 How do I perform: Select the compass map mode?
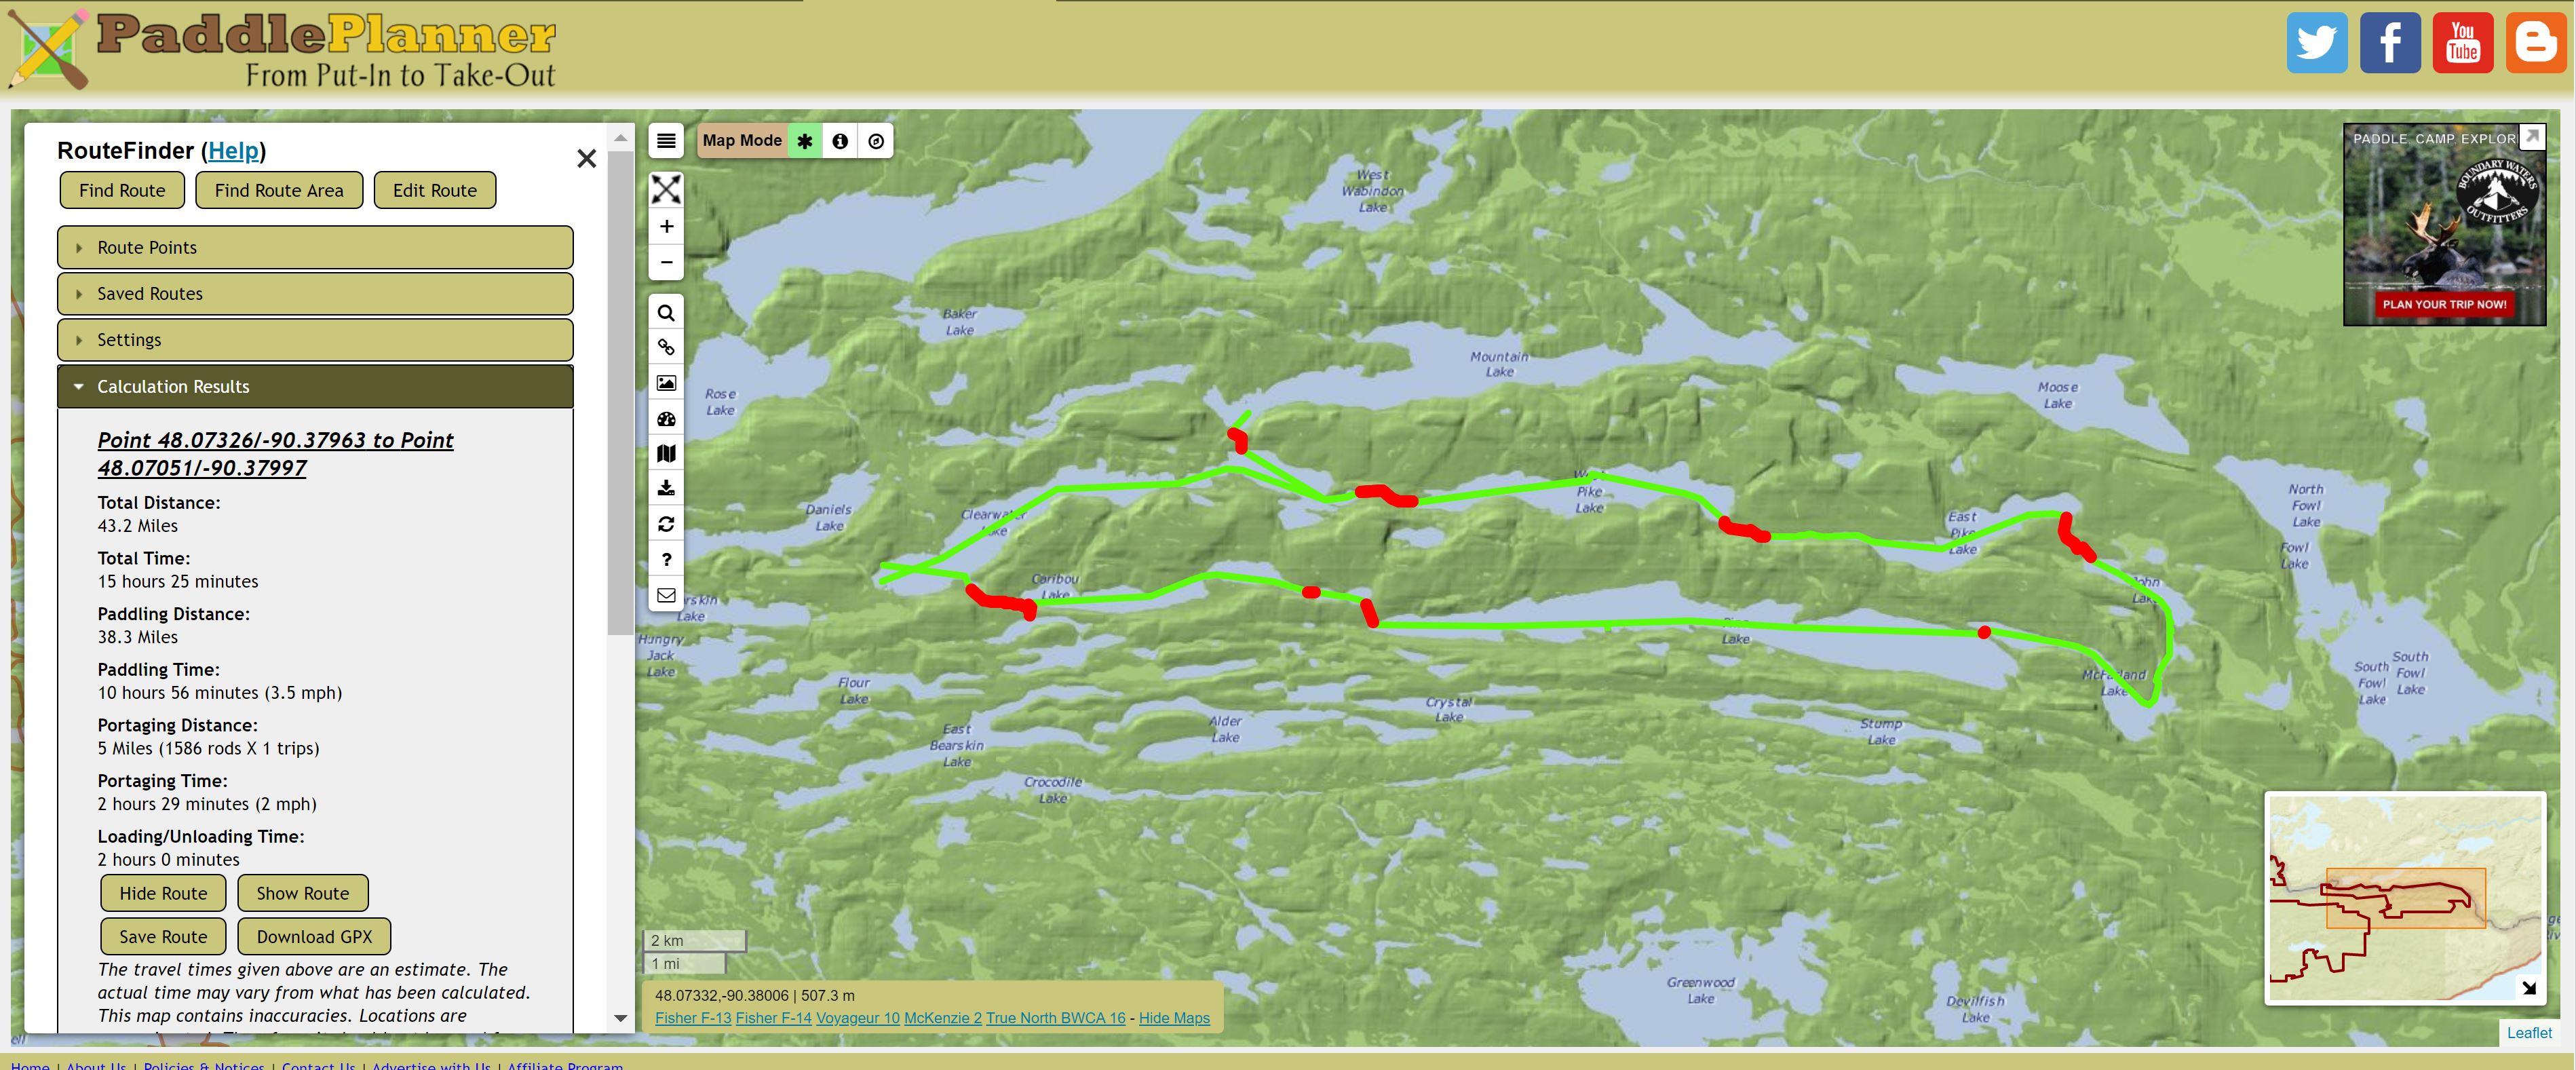point(876,141)
